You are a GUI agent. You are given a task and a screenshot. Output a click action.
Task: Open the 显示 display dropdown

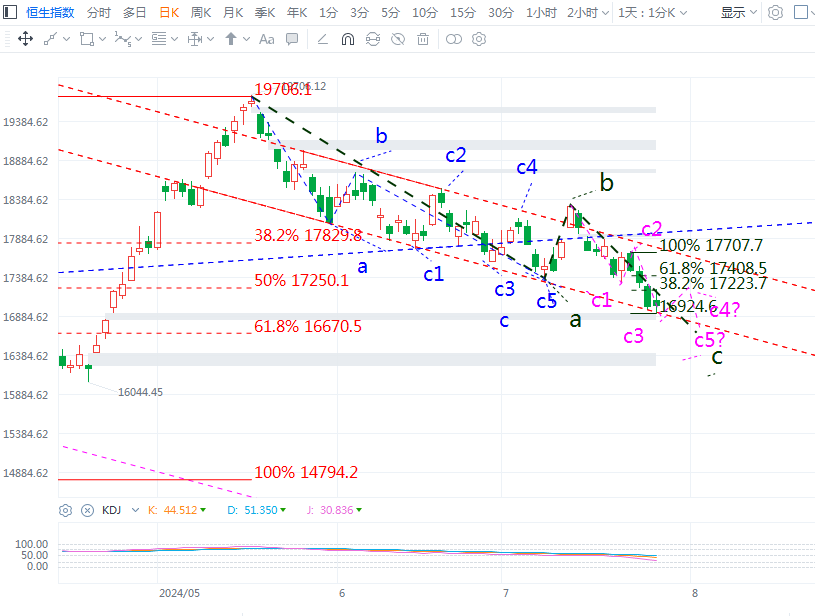tap(739, 12)
